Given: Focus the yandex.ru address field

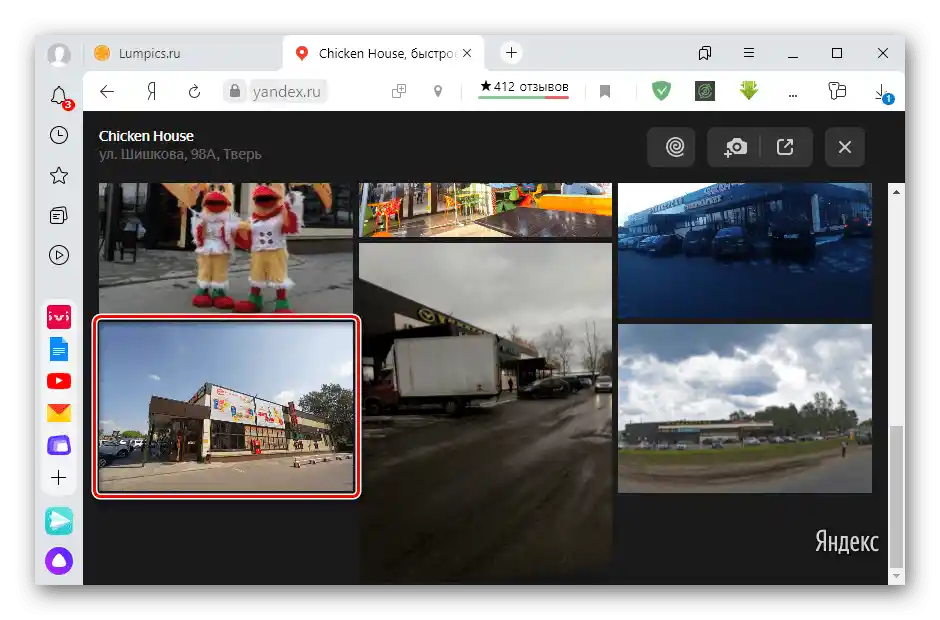Looking at the screenshot, I should (287, 91).
